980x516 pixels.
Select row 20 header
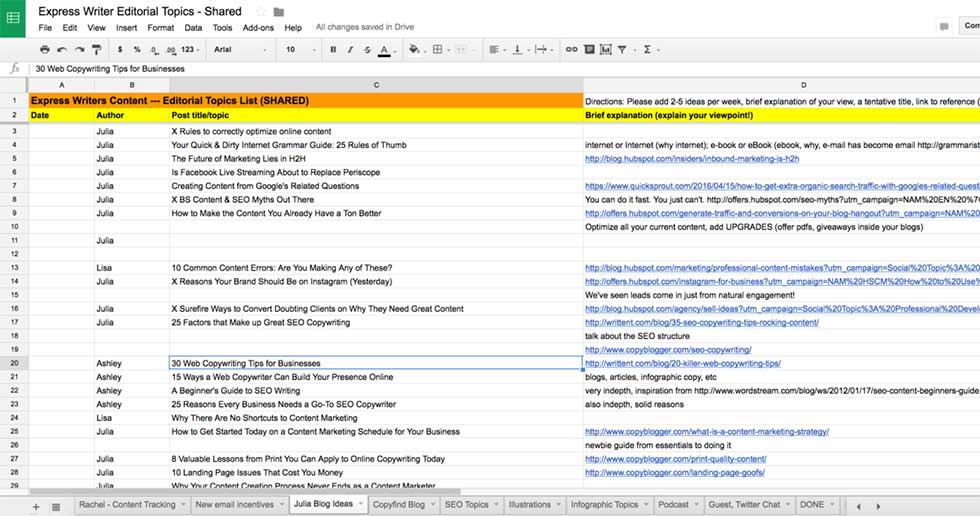point(14,364)
